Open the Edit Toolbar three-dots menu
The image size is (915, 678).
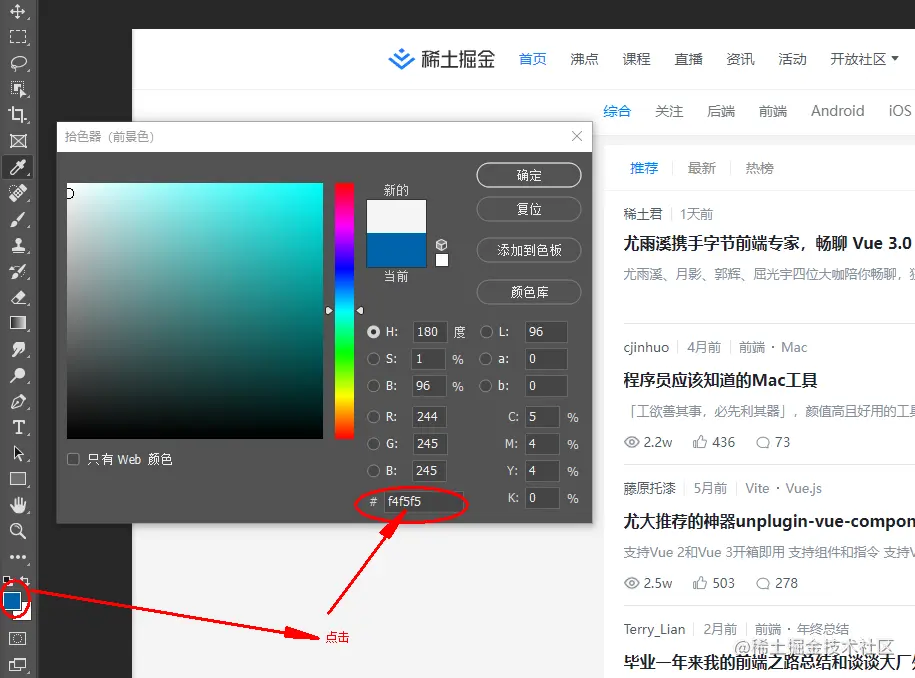click(x=18, y=557)
